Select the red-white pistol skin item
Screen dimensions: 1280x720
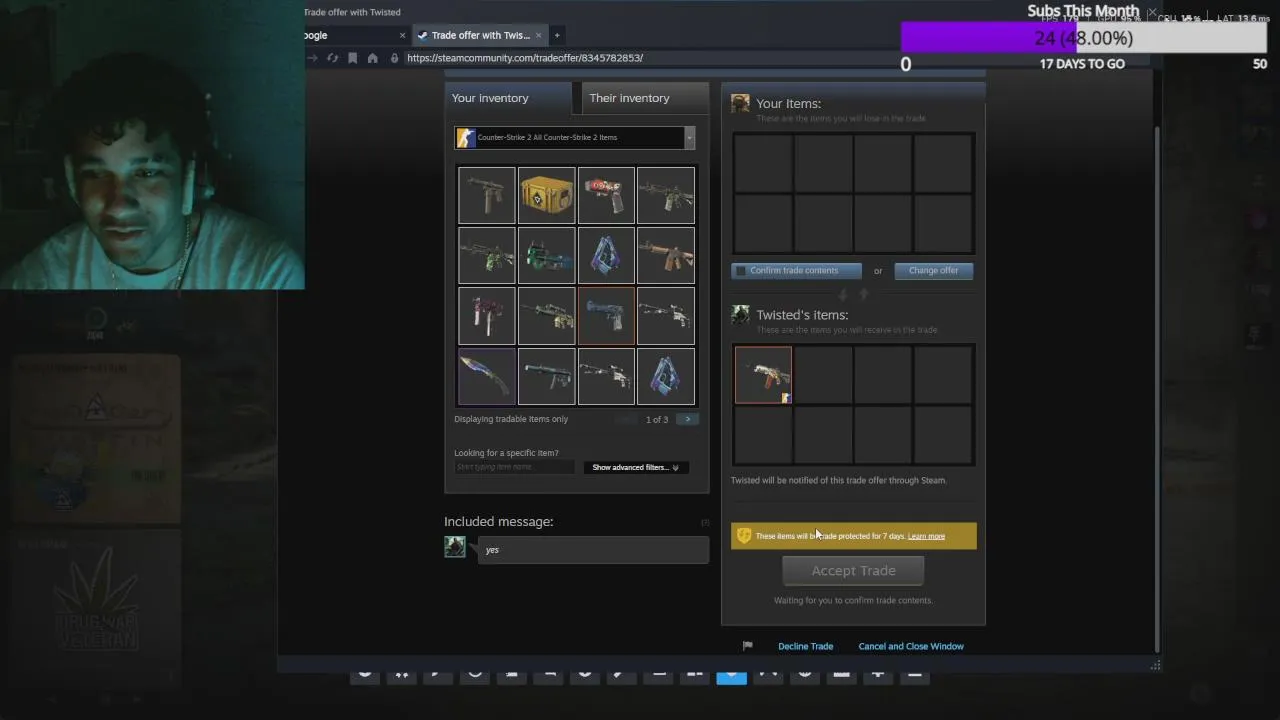tap(606, 195)
